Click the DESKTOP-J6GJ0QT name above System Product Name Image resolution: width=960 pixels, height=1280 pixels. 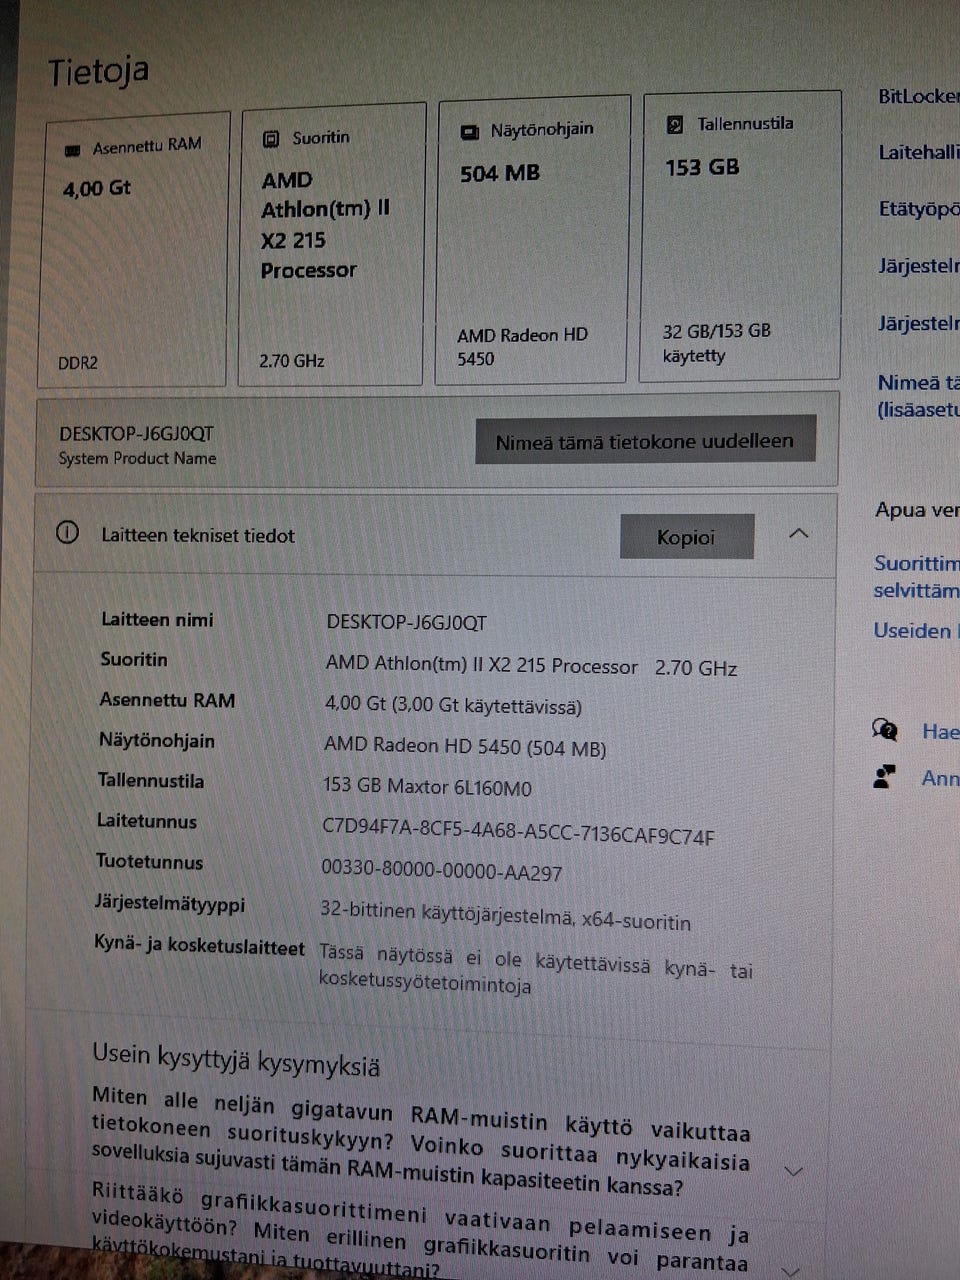136,434
